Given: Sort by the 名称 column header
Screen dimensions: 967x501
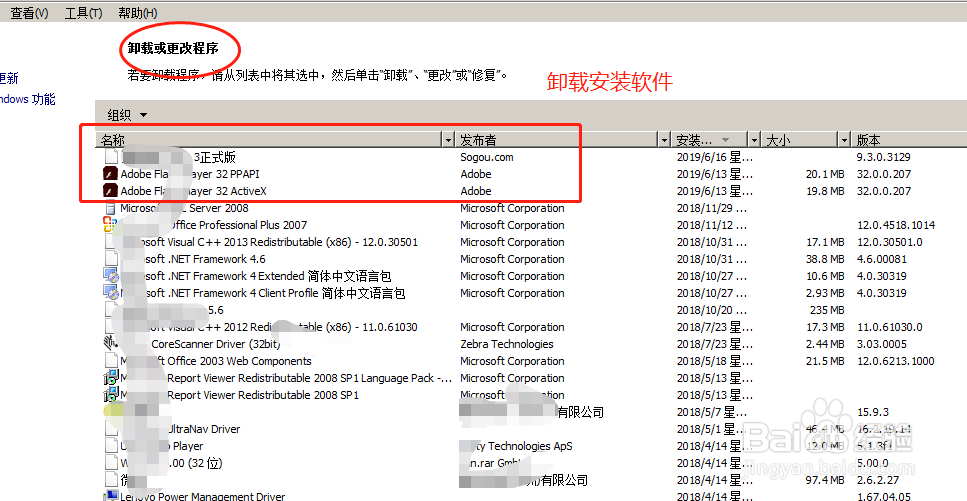Looking at the screenshot, I should click(270, 140).
